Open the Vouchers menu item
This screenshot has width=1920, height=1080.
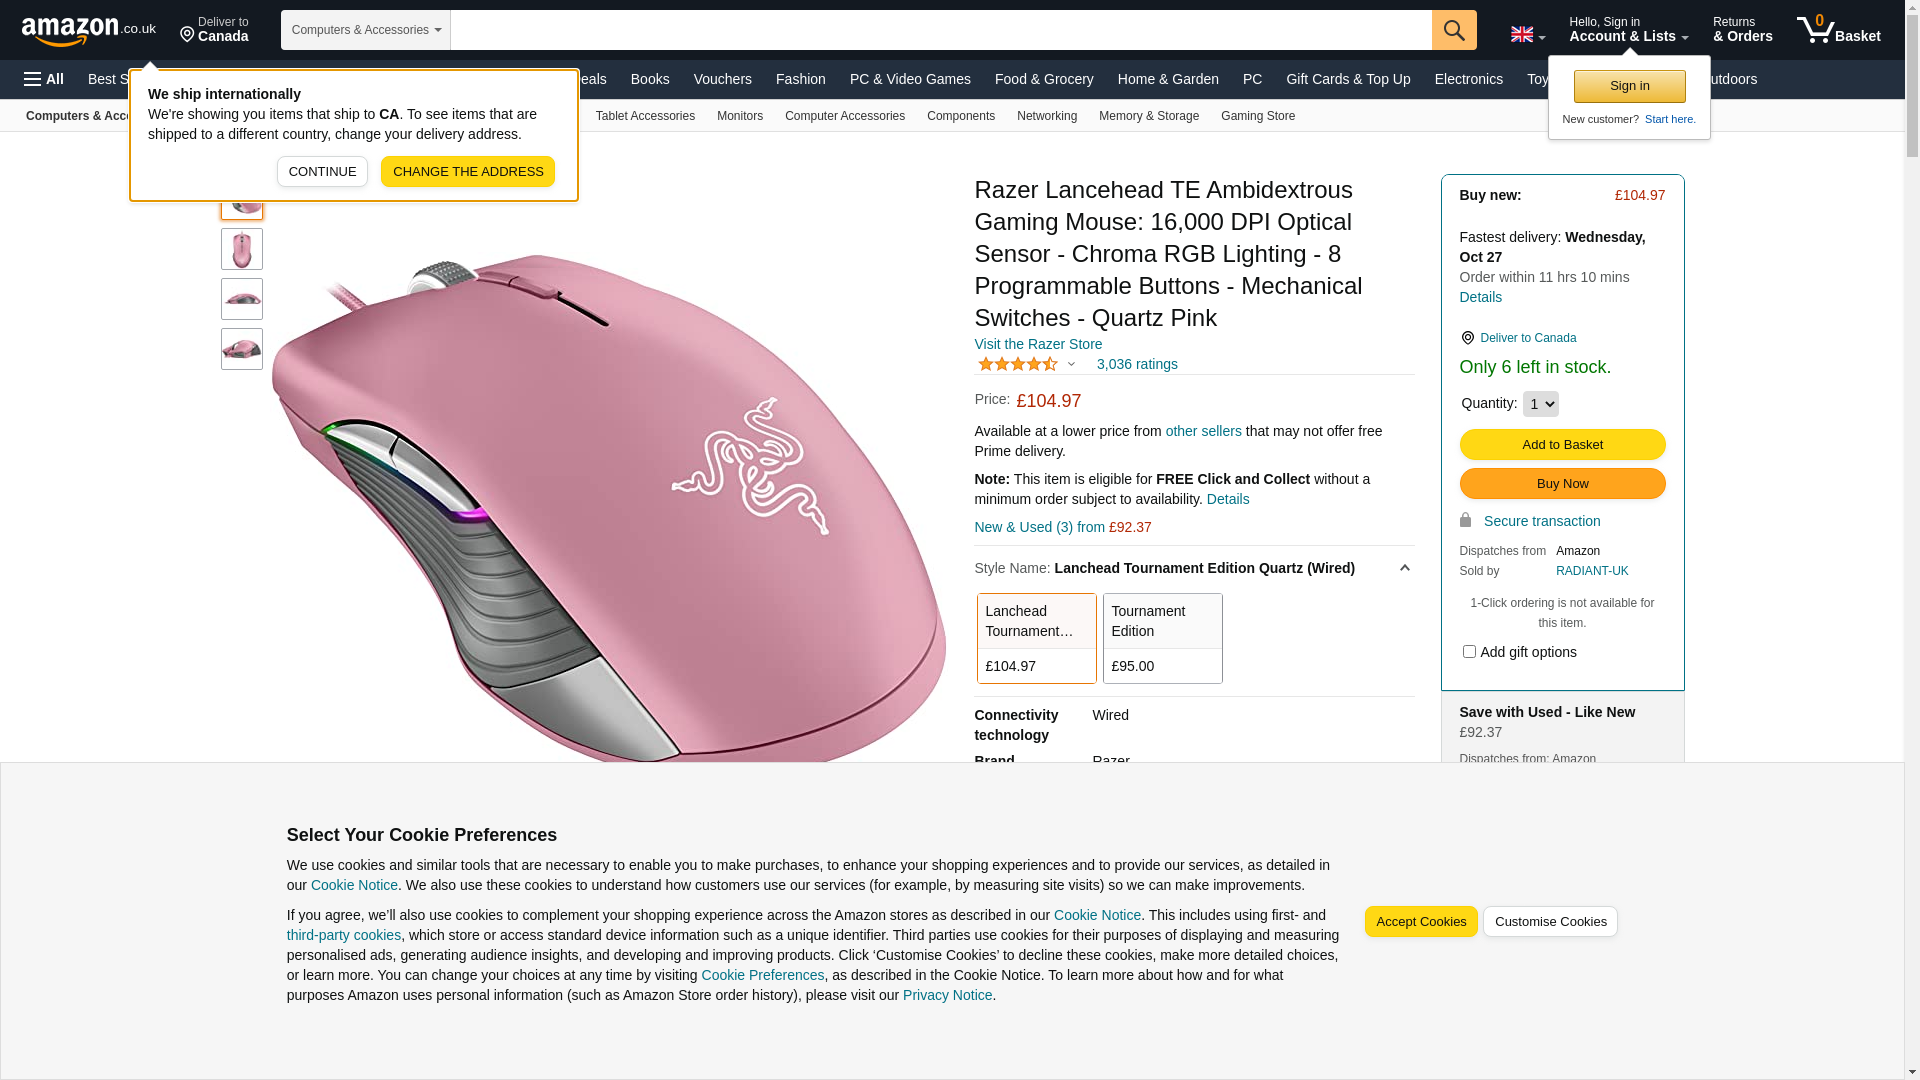(x=722, y=79)
